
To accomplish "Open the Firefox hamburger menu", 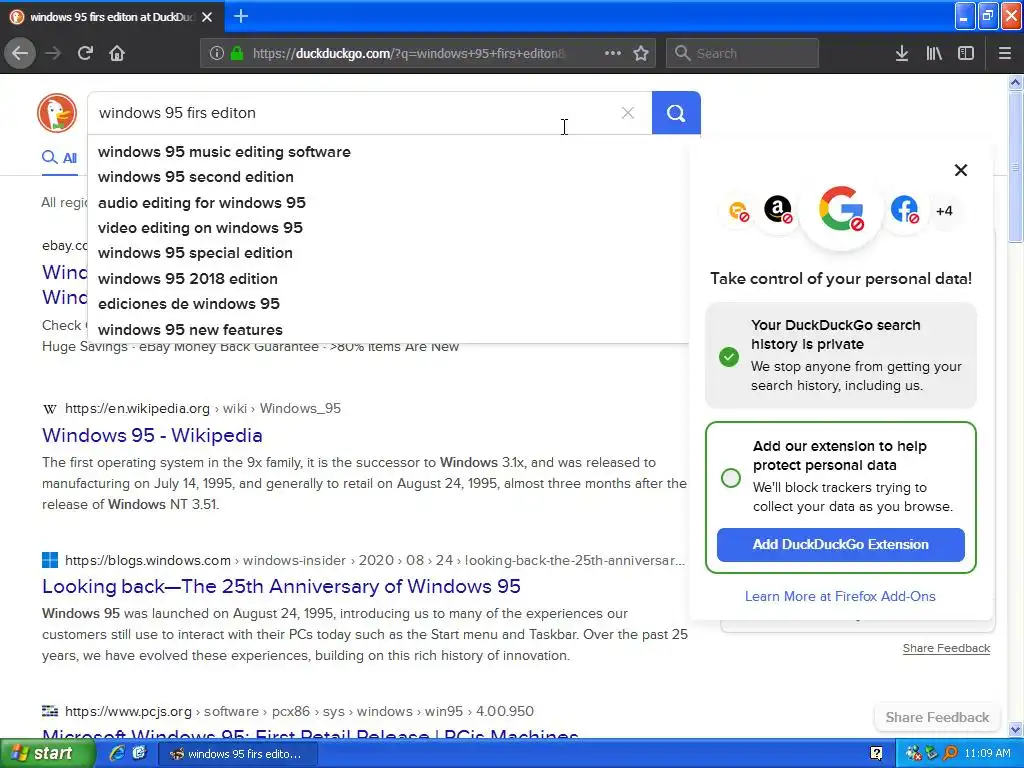I will pos(1004,53).
